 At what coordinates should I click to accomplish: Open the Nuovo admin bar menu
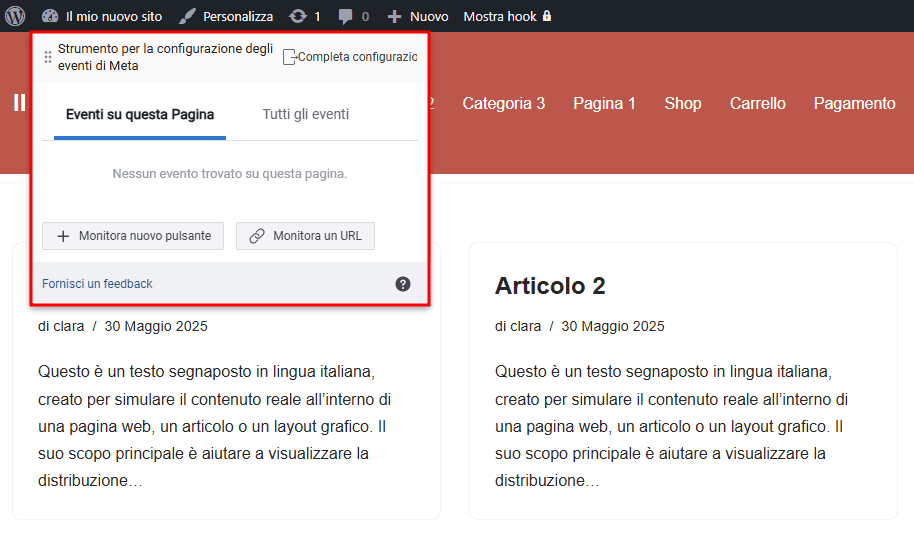coord(429,16)
